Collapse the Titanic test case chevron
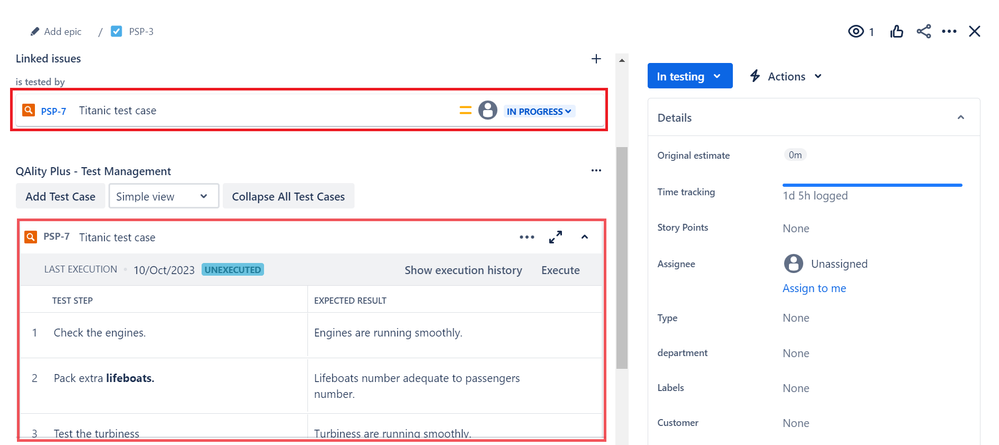The height and width of the screenshot is (445, 999). pyautogui.click(x=584, y=237)
